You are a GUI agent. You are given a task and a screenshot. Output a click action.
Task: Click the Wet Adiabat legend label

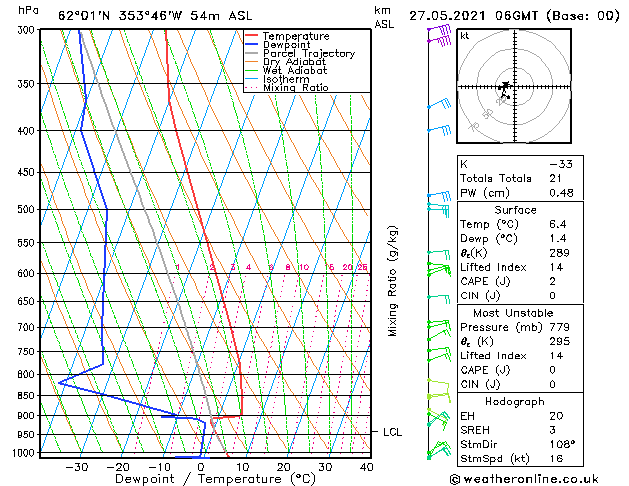pos(295,71)
